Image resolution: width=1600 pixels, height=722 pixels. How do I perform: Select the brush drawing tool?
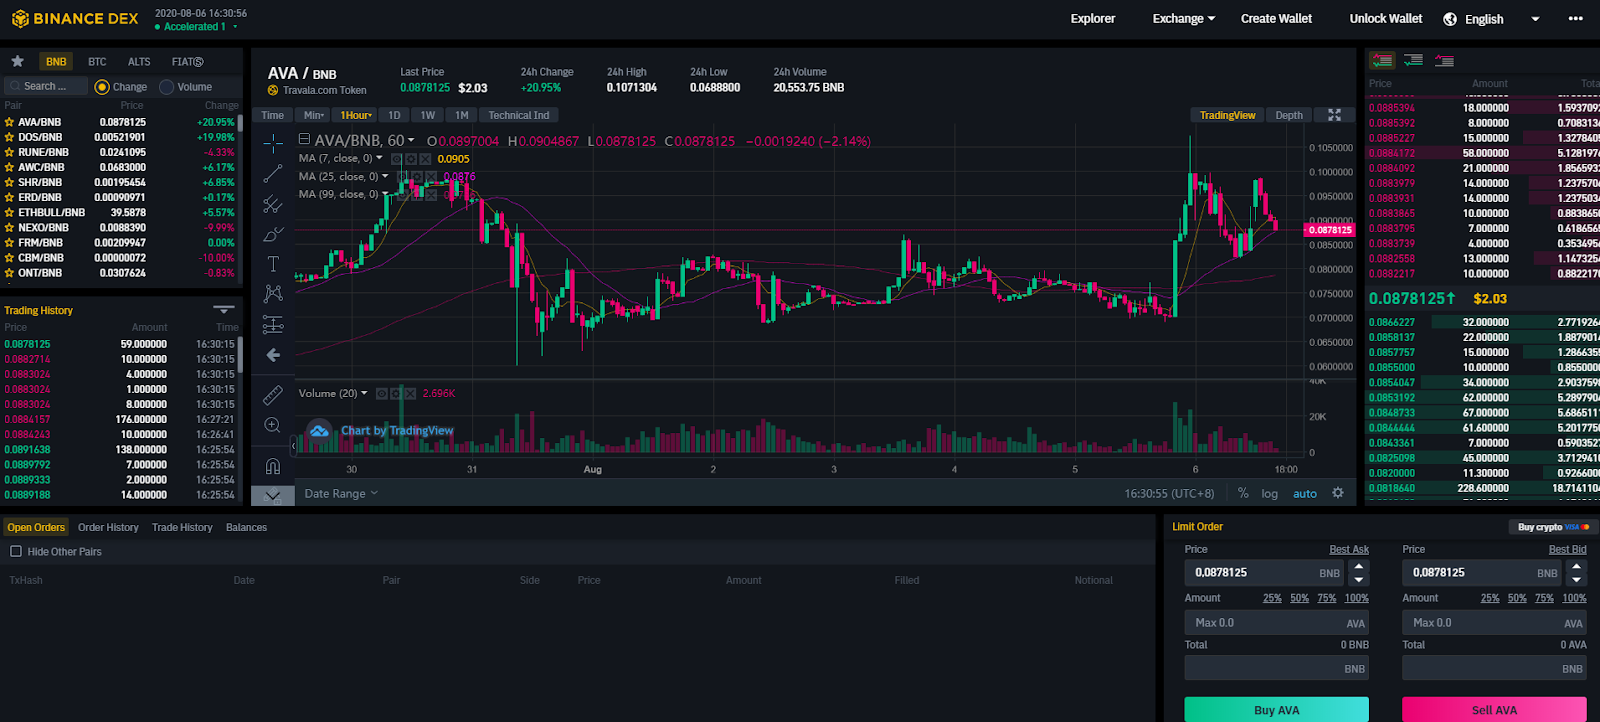click(x=272, y=234)
